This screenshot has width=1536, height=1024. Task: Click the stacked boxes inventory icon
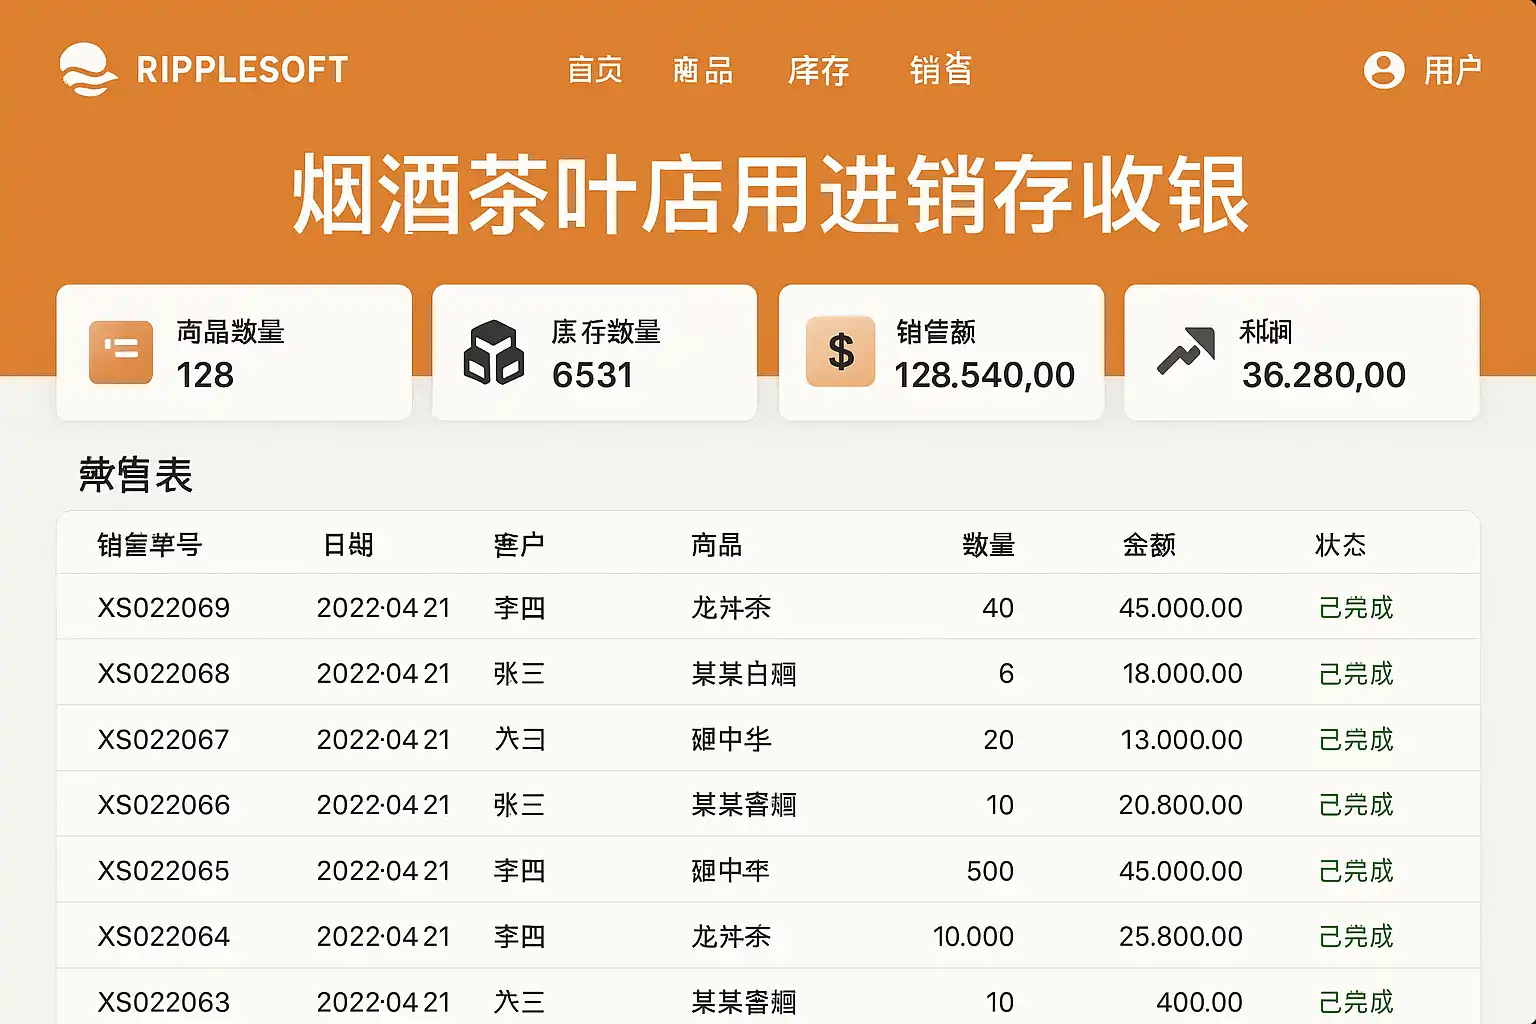(x=494, y=352)
